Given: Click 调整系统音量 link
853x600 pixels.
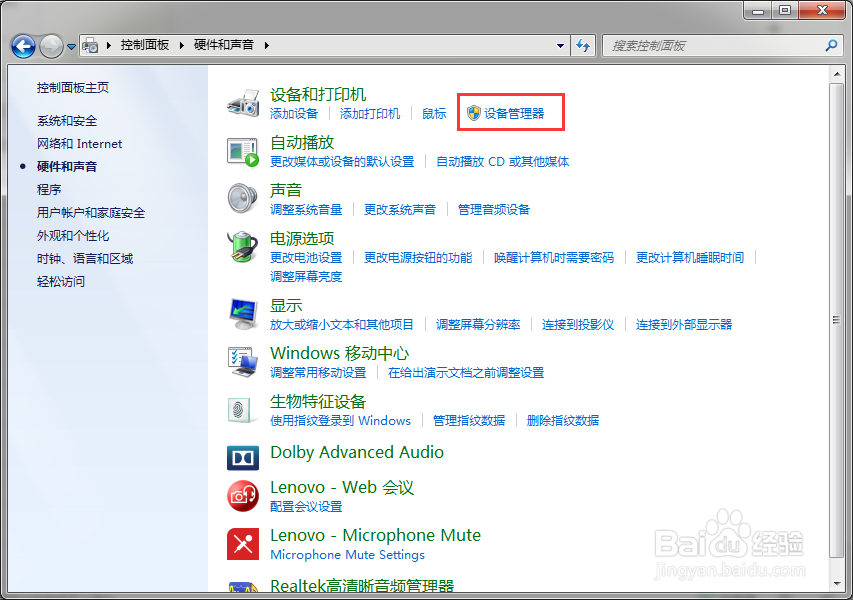Looking at the screenshot, I should click(x=306, y=209).
